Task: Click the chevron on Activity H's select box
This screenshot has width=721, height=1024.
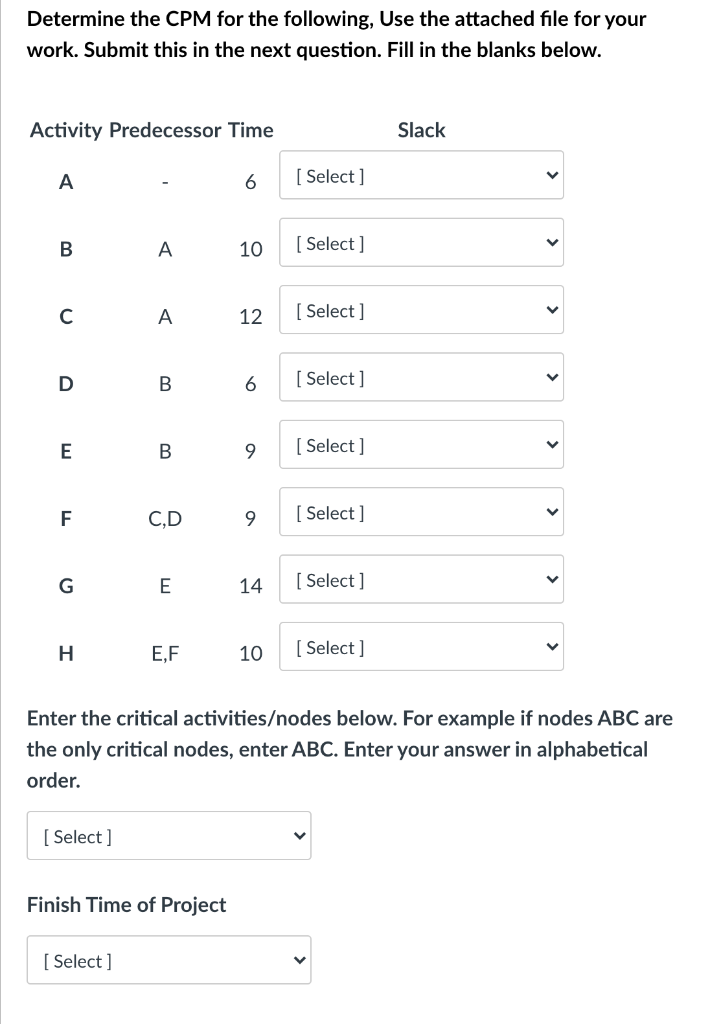Action: click(550, 646)
